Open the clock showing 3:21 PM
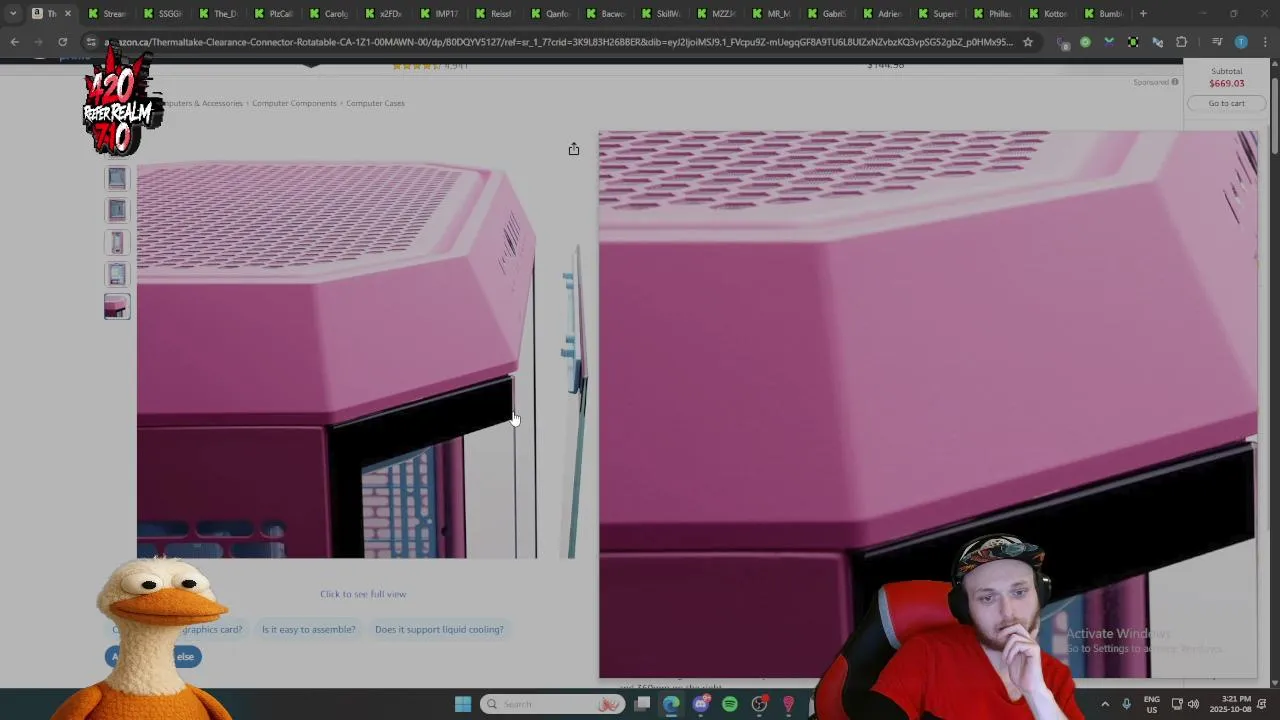1280x720 pixels. [1230, 704]
